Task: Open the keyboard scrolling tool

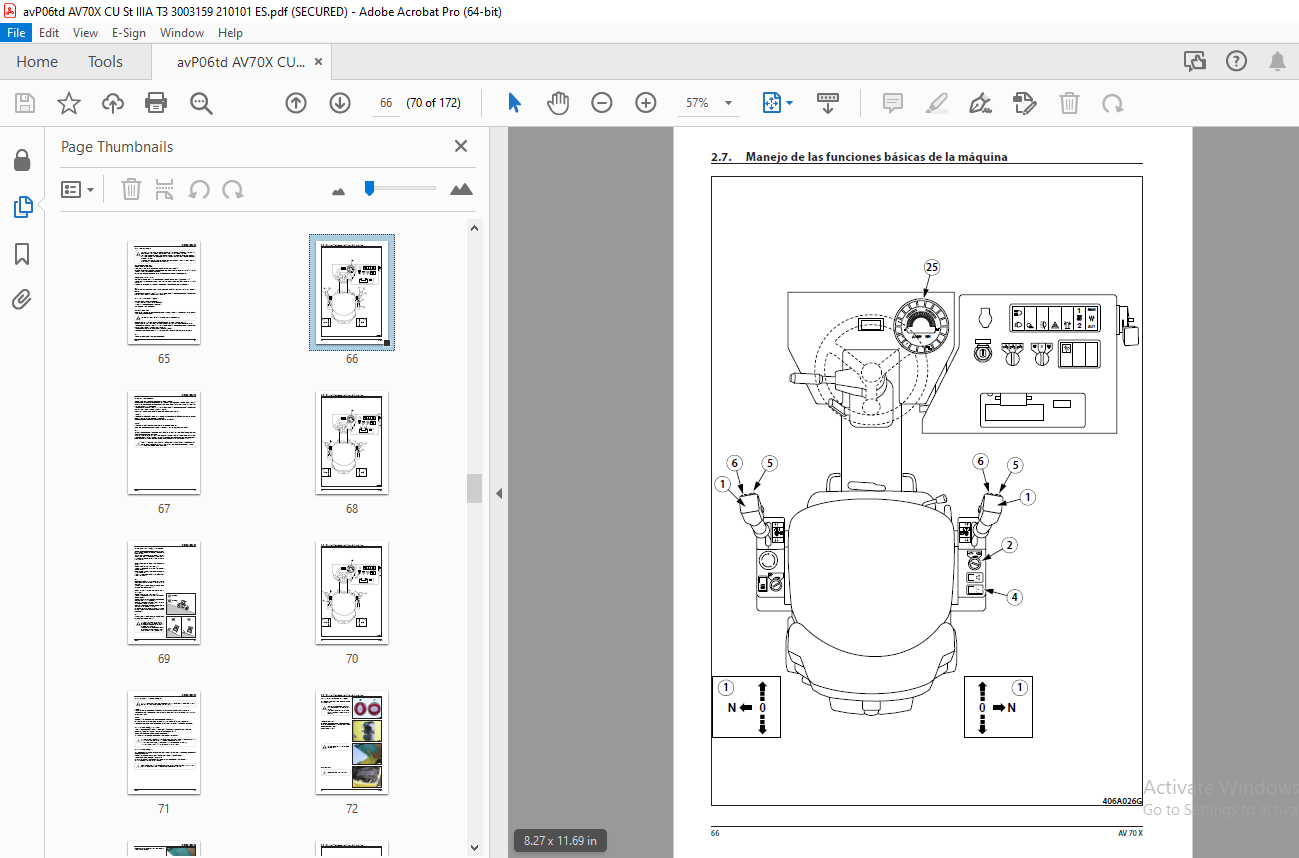Action: [828, 103]
